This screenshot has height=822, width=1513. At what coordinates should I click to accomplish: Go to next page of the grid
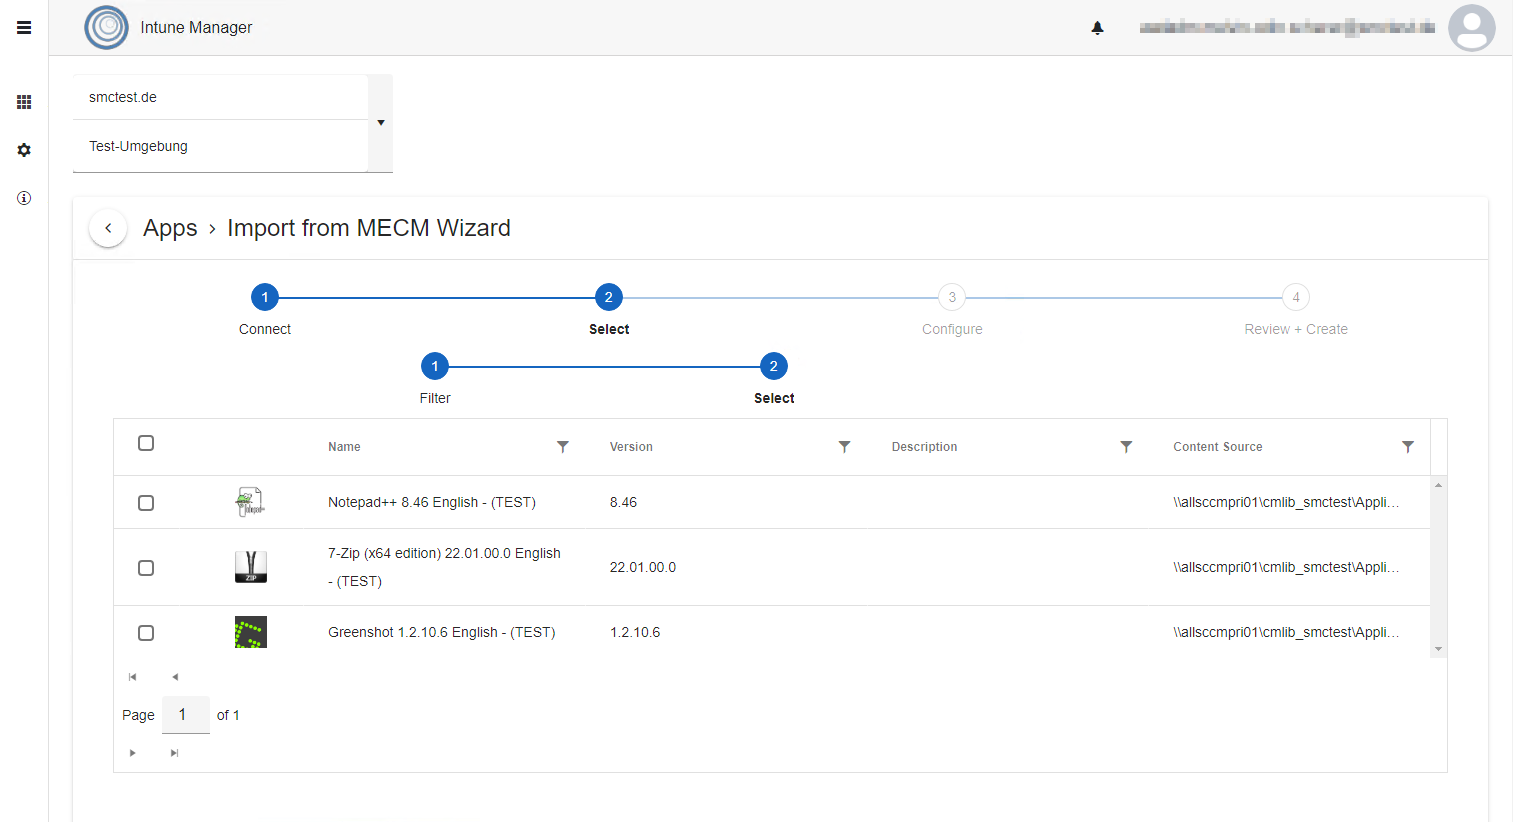[132, 753]
